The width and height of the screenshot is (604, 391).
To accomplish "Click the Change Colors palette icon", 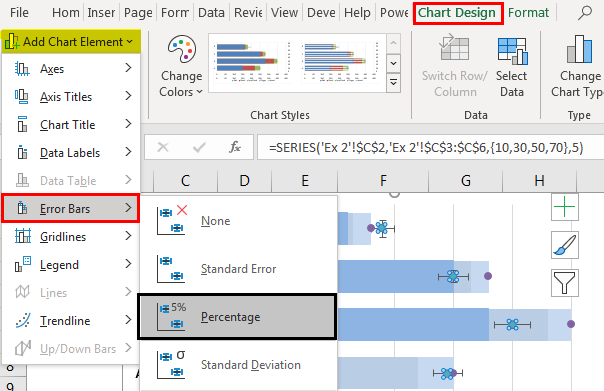I will point(181,49).
